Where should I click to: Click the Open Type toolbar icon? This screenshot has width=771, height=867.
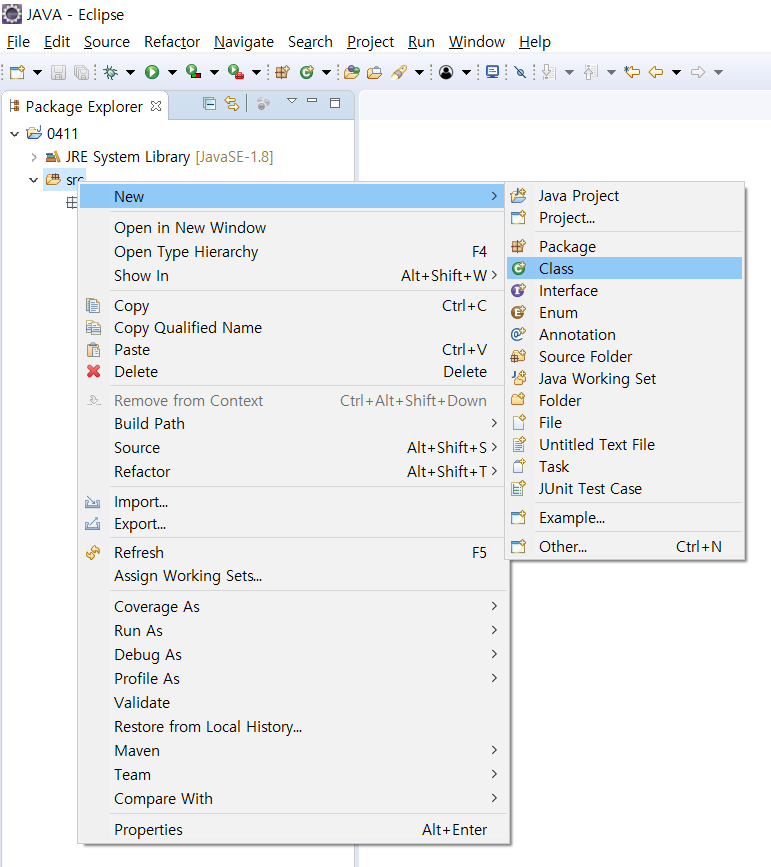(x=352, y=72)
